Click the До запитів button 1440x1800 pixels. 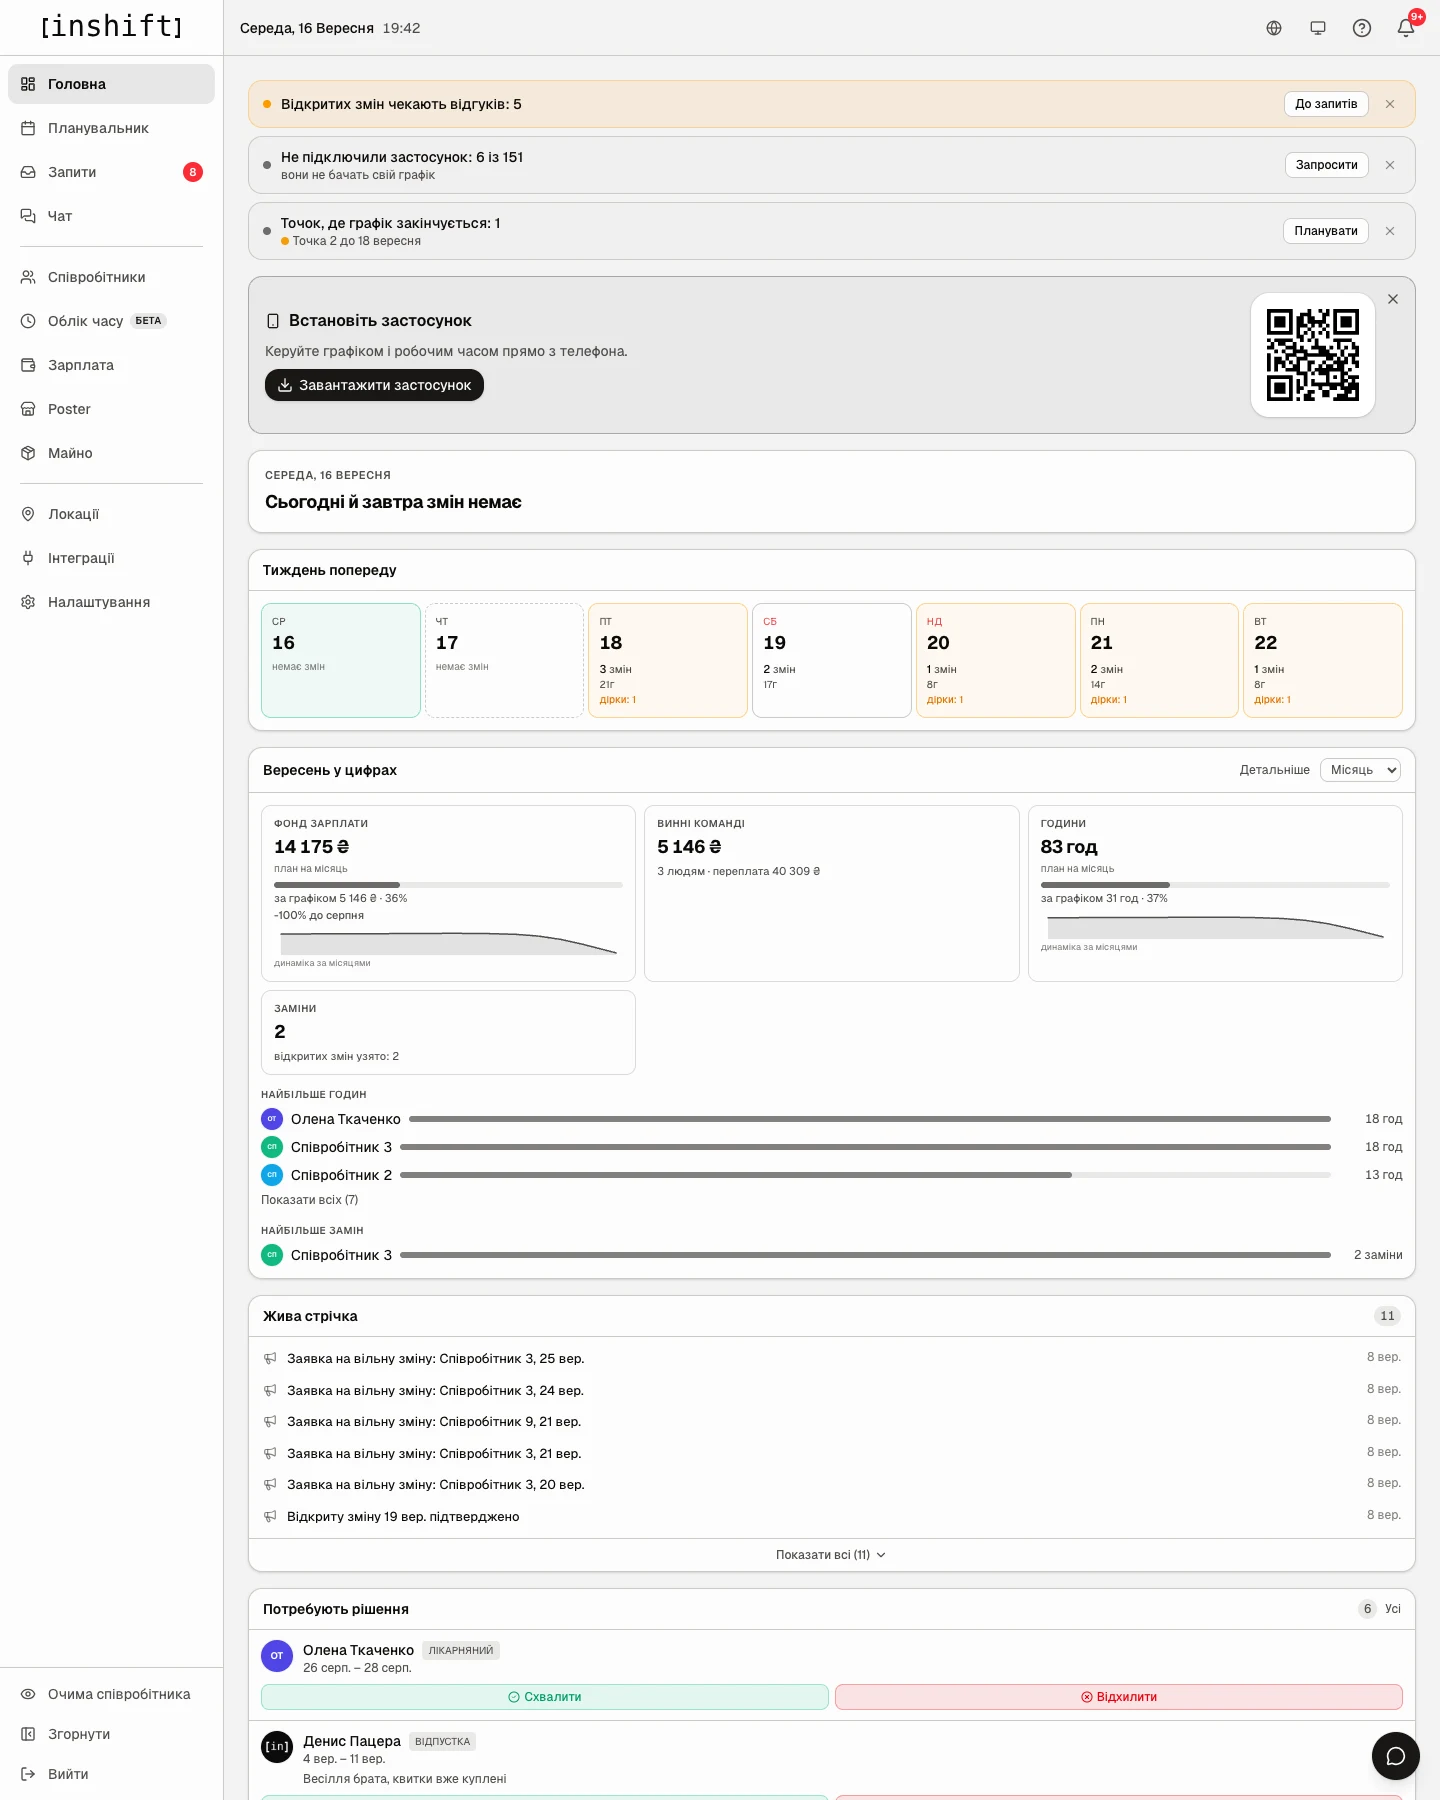click(1326, 104)
